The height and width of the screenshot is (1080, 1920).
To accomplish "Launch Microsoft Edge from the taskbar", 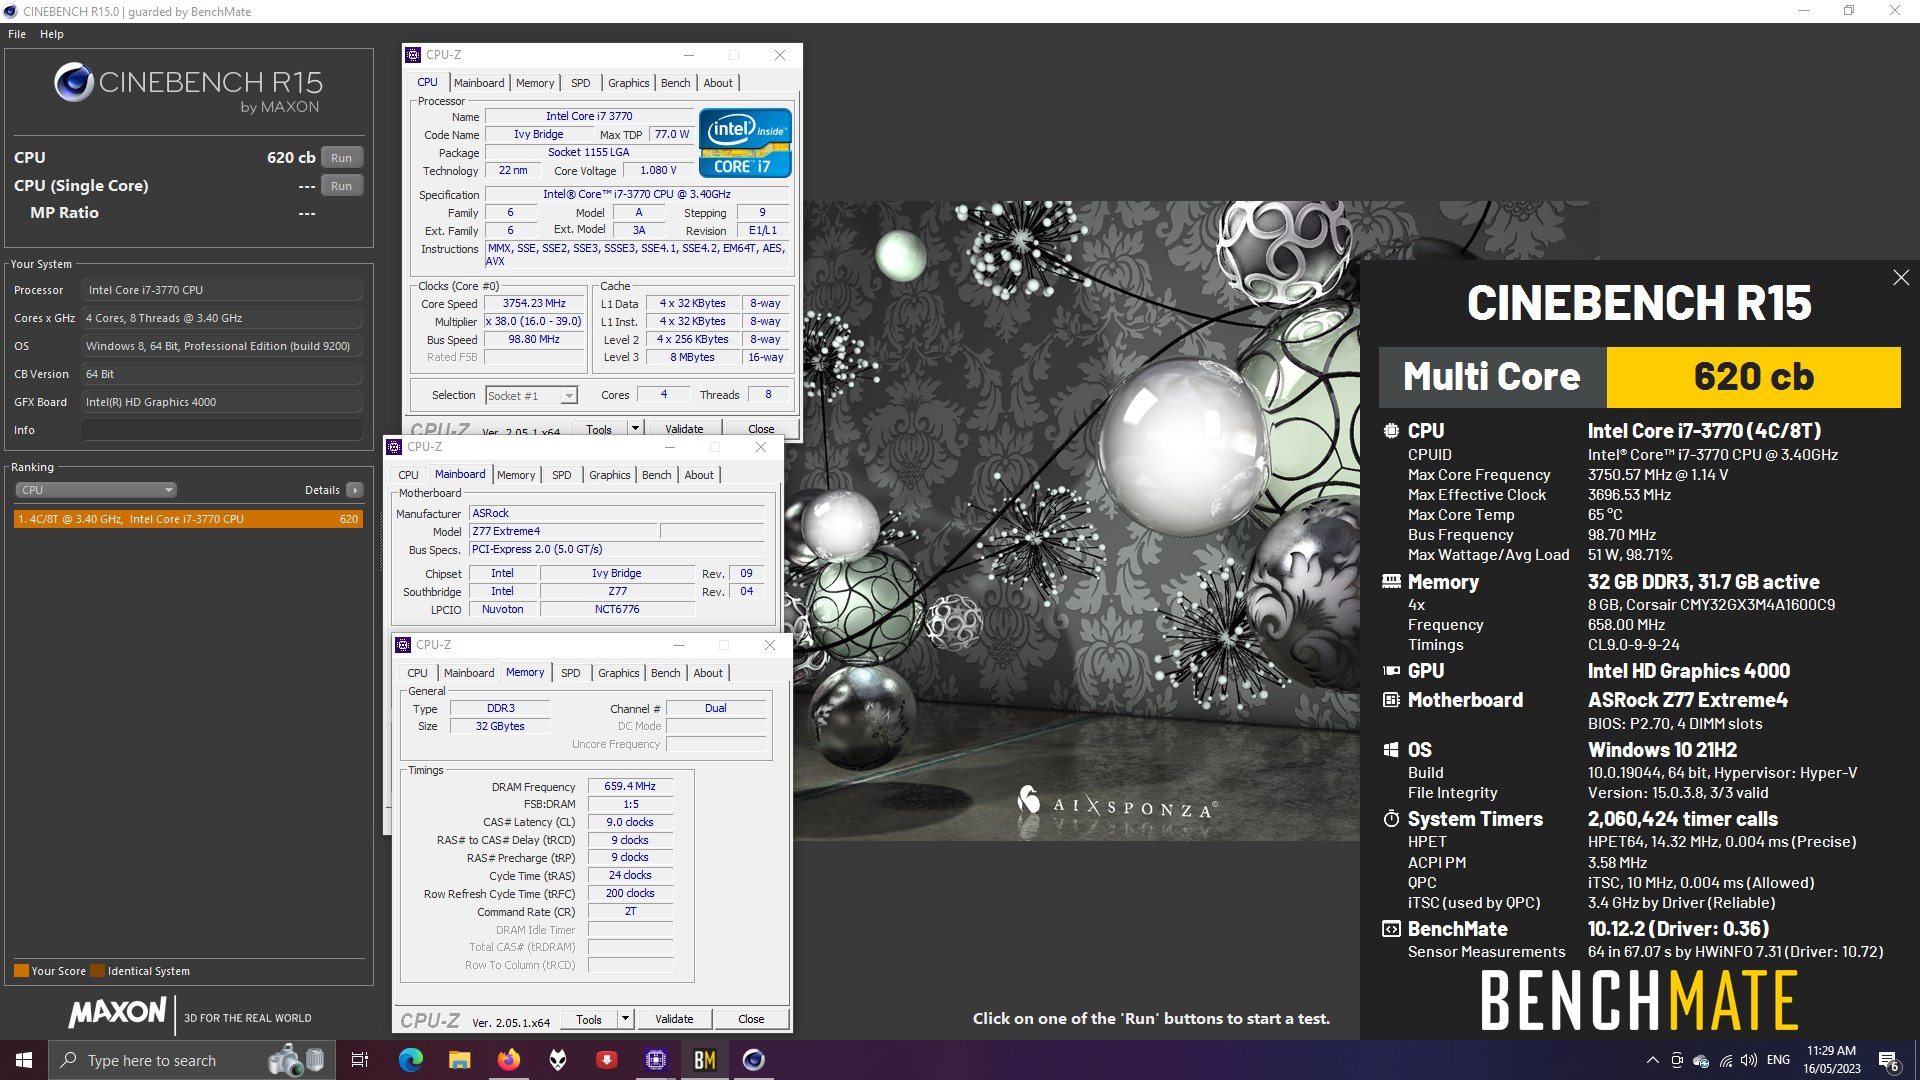I will tap(411, 1060).
